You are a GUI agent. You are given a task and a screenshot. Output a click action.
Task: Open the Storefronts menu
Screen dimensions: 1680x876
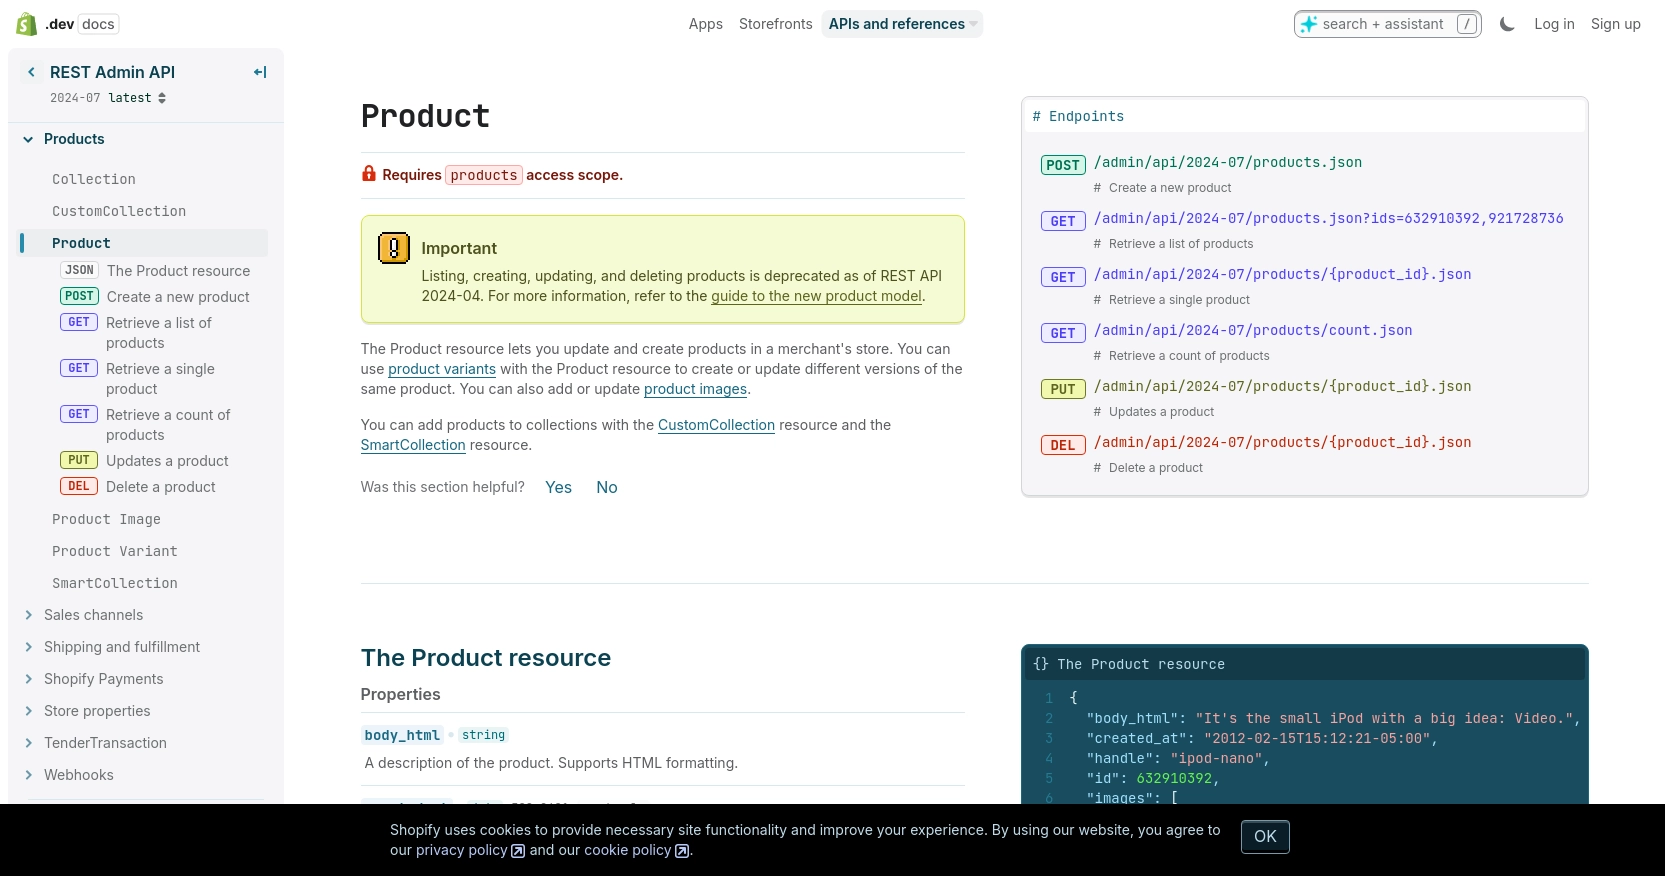[x=775, y=24]
